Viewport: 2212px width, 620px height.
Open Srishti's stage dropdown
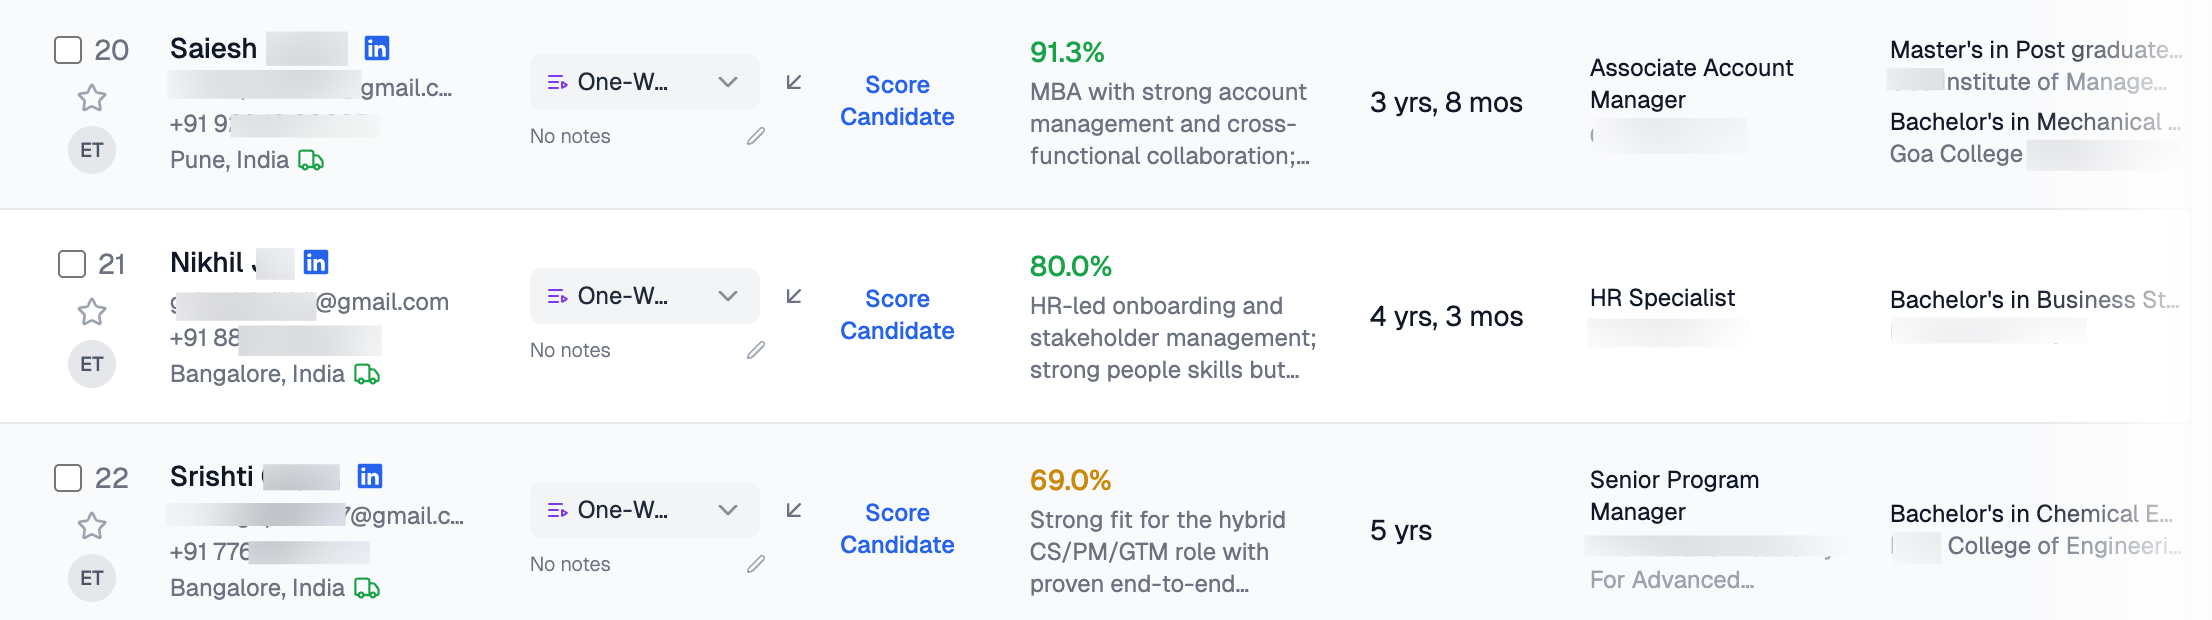click(x=644, y=510)
